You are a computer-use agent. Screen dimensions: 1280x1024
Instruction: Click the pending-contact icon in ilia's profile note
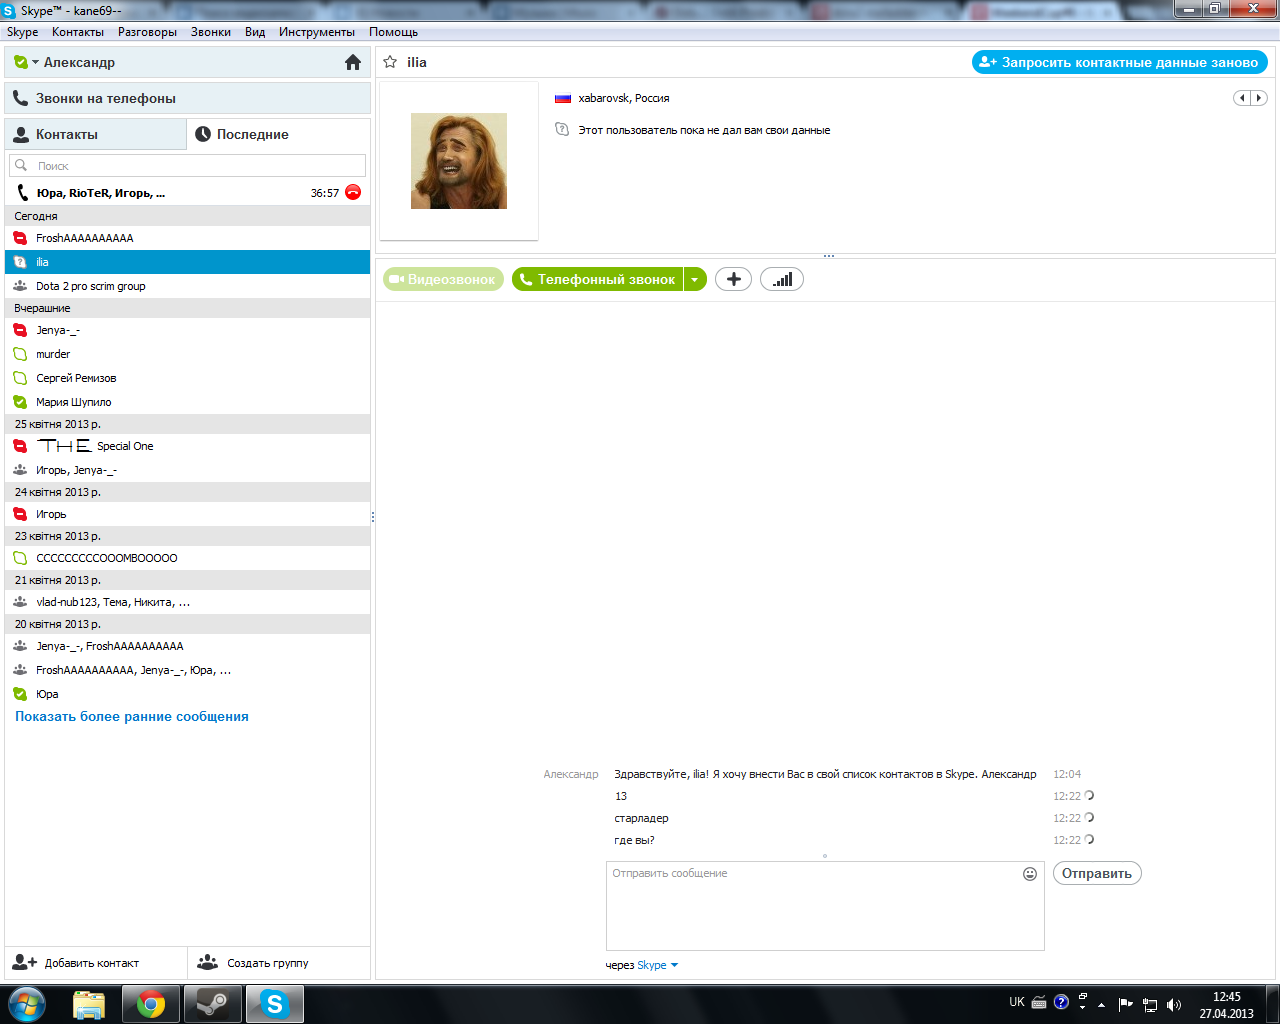click(562, 130)
